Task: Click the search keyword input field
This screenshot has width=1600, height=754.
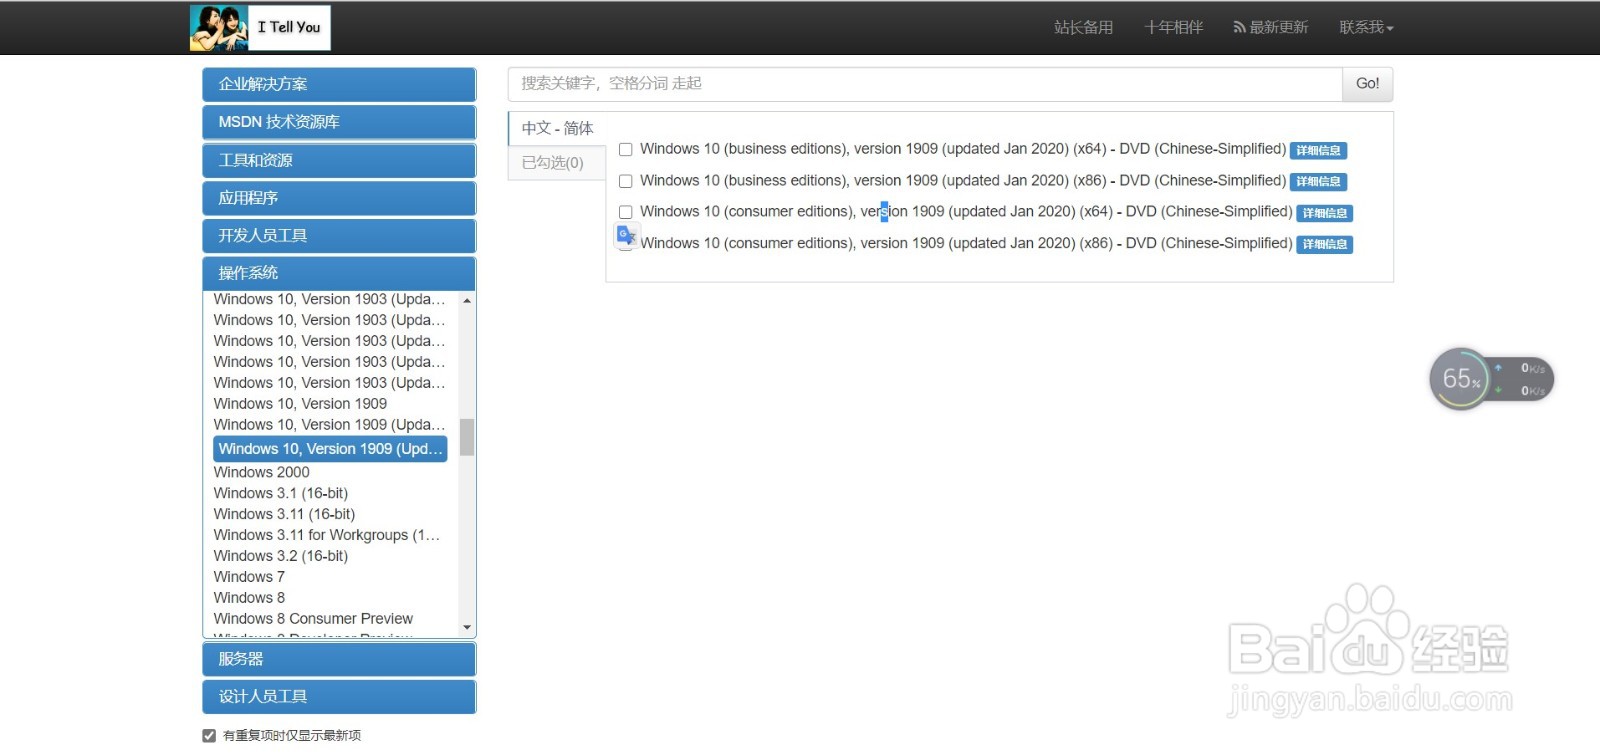Action: (925, 84)
